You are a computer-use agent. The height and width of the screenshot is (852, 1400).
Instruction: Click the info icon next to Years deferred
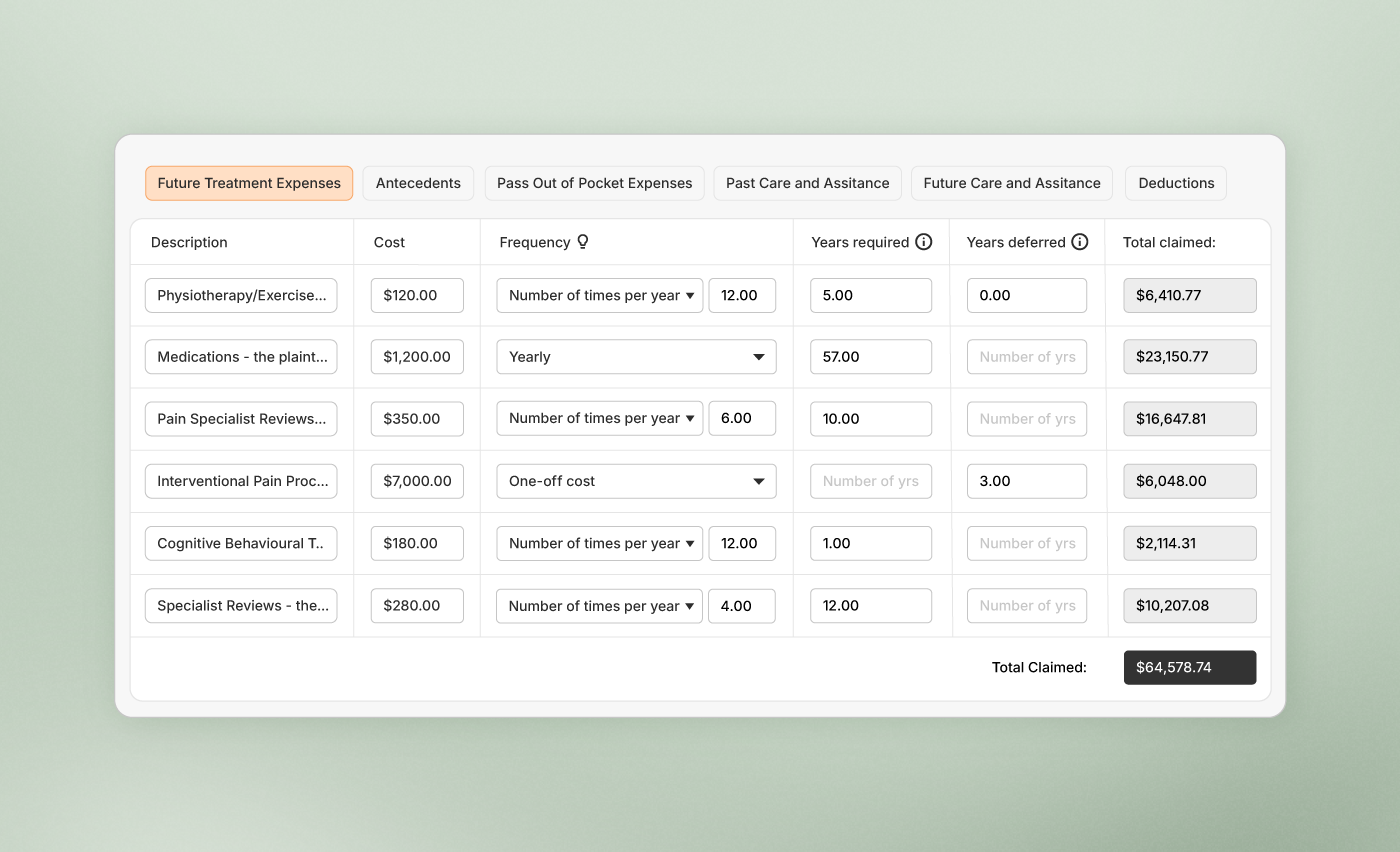[1079, 242]
